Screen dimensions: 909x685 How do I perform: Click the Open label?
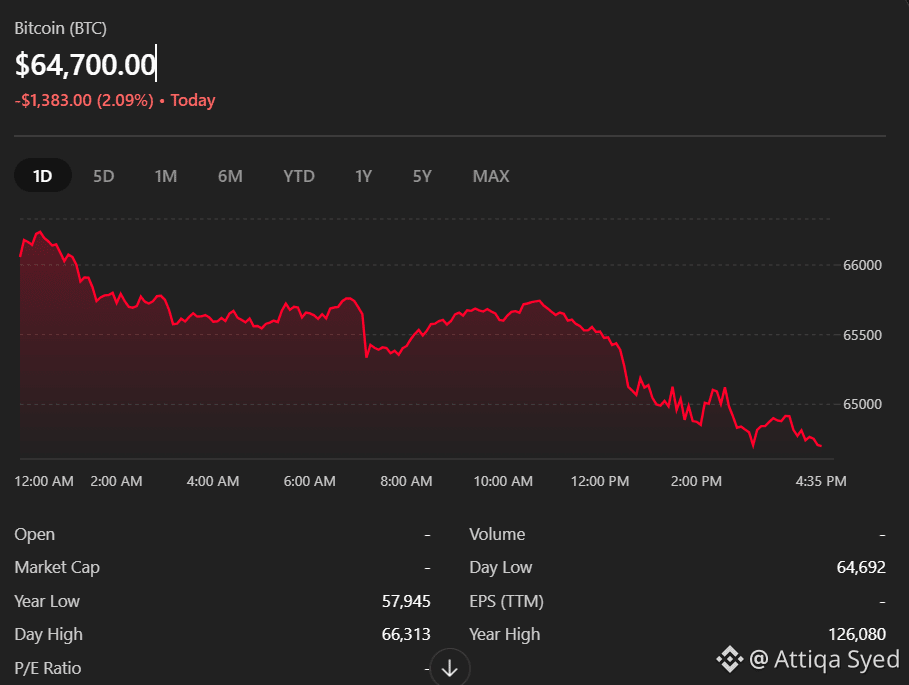pos(35,534)
